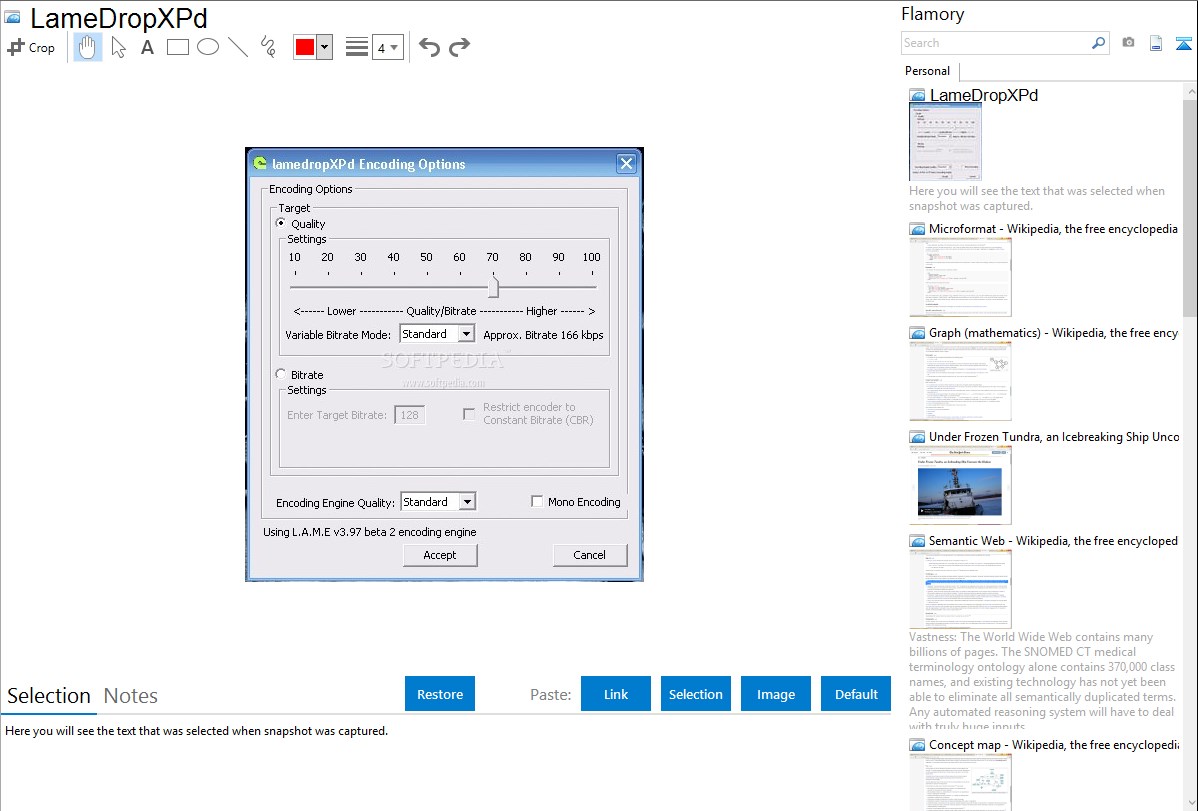Click in the Flamory search field

995,43
